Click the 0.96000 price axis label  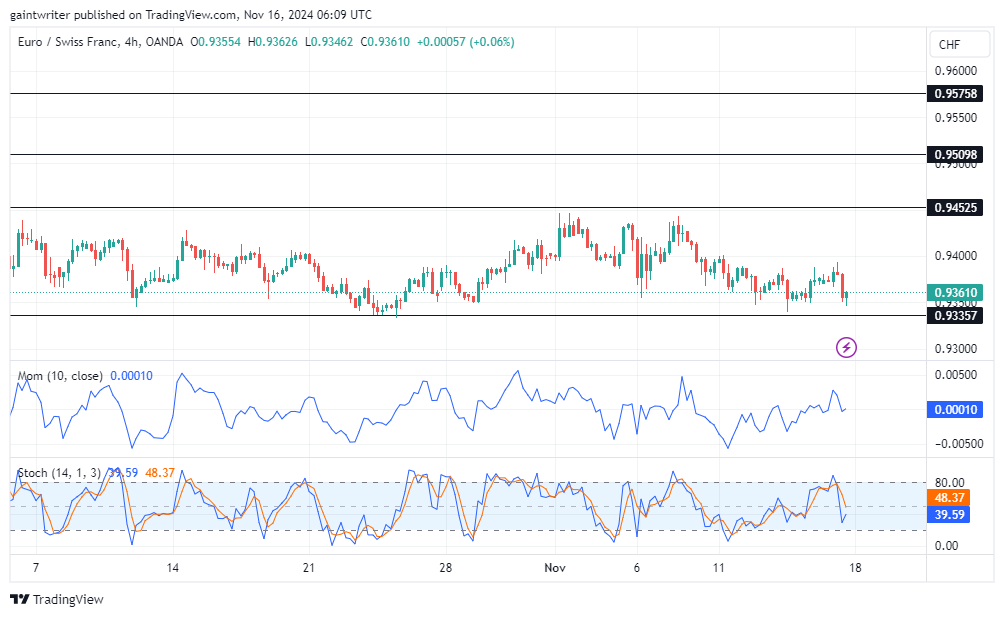[x=955, y=70]
